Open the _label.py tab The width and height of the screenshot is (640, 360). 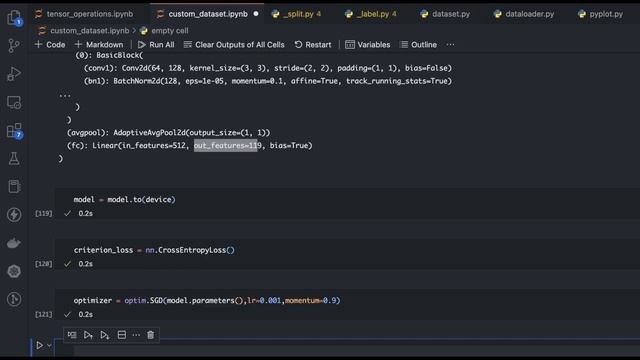coord(371,14)
